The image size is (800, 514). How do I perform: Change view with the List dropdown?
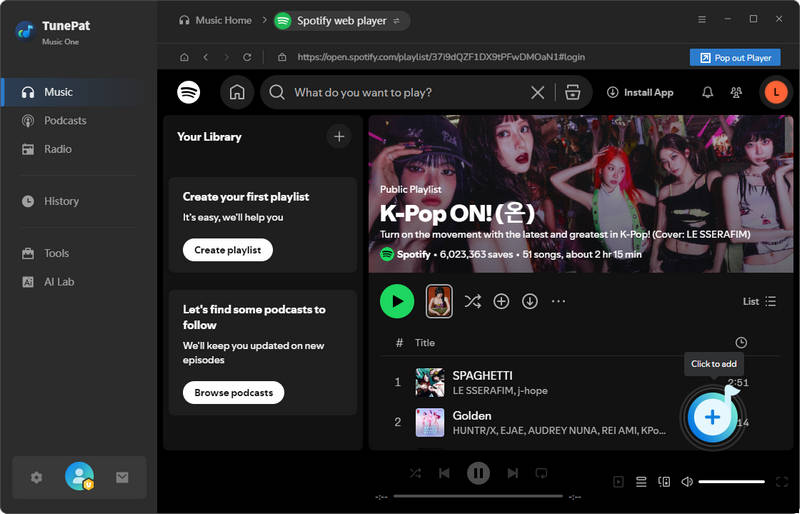tap(759, 302)
